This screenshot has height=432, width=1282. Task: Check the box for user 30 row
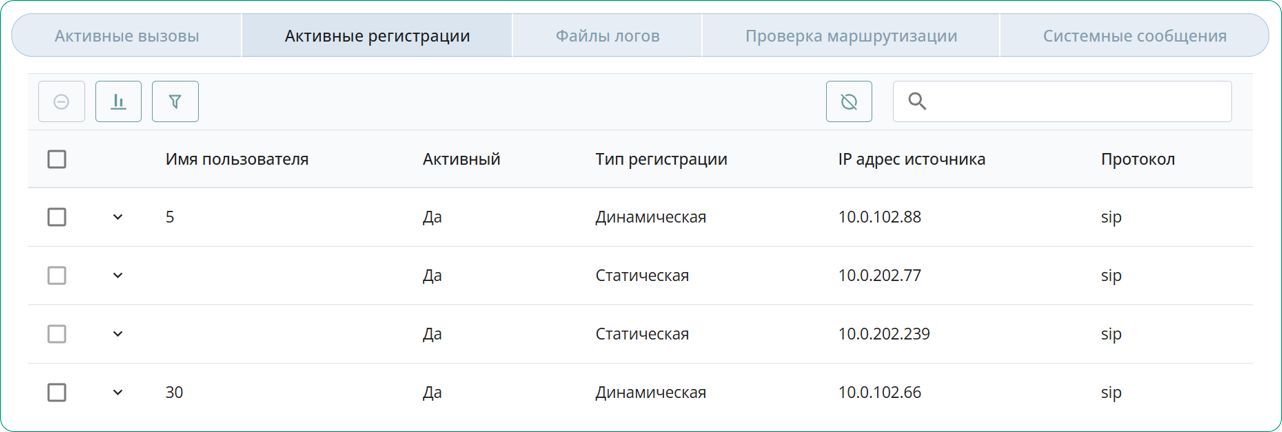(57, 393)
